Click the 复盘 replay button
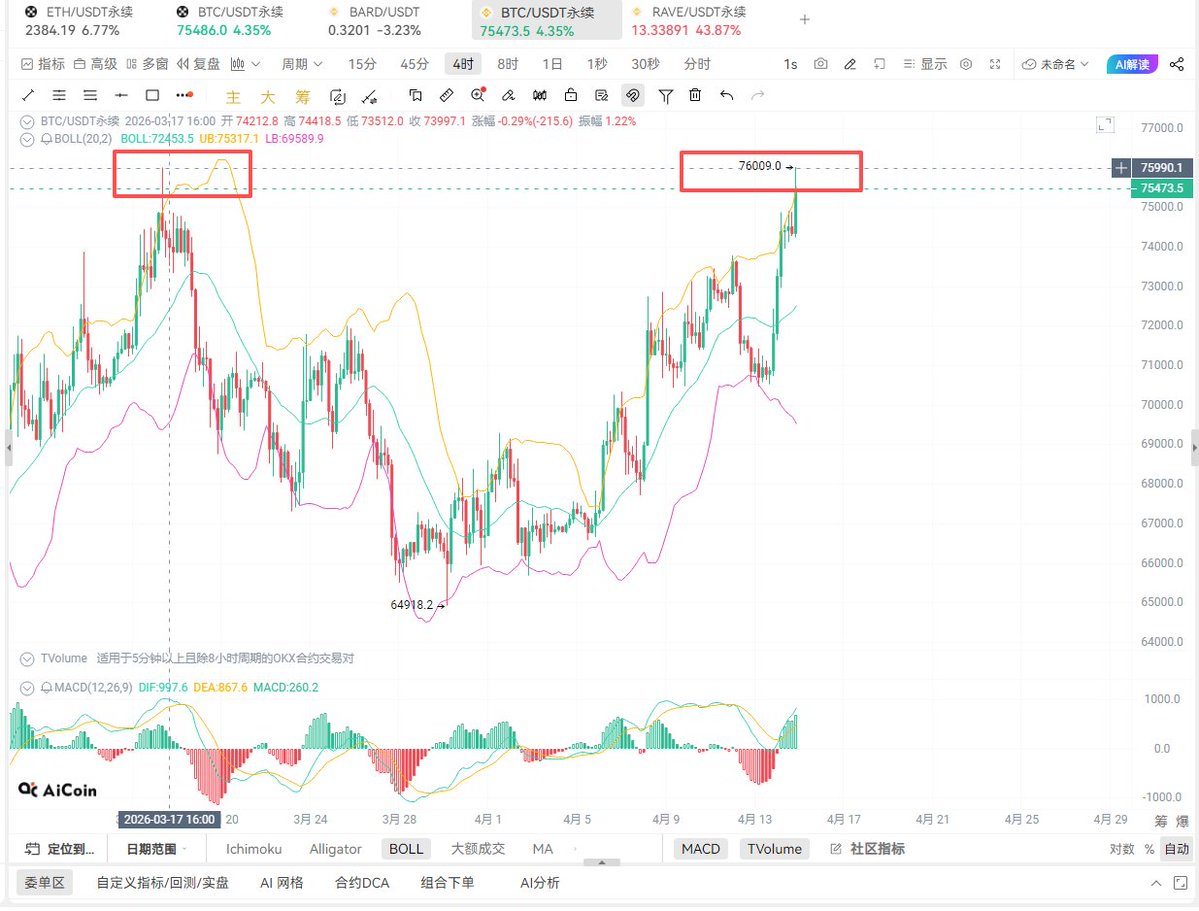 198,64
